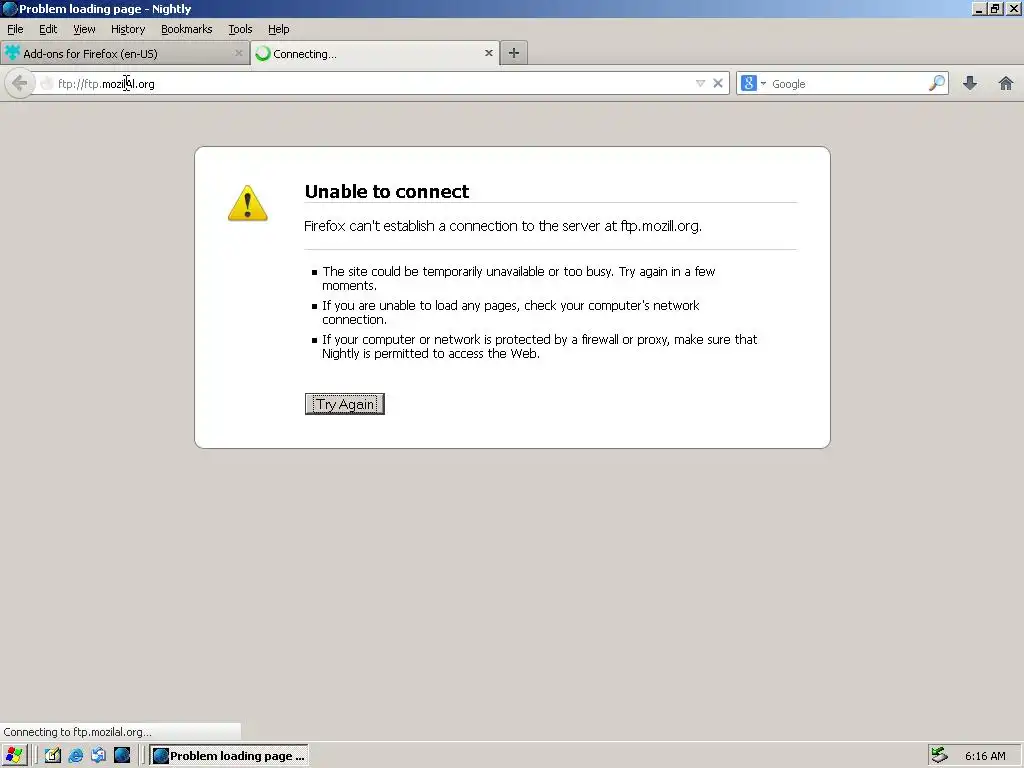Viewport: 1024px width, 768px height.
Task: Click the Windows Start button
Action: (x=14, y=756)
